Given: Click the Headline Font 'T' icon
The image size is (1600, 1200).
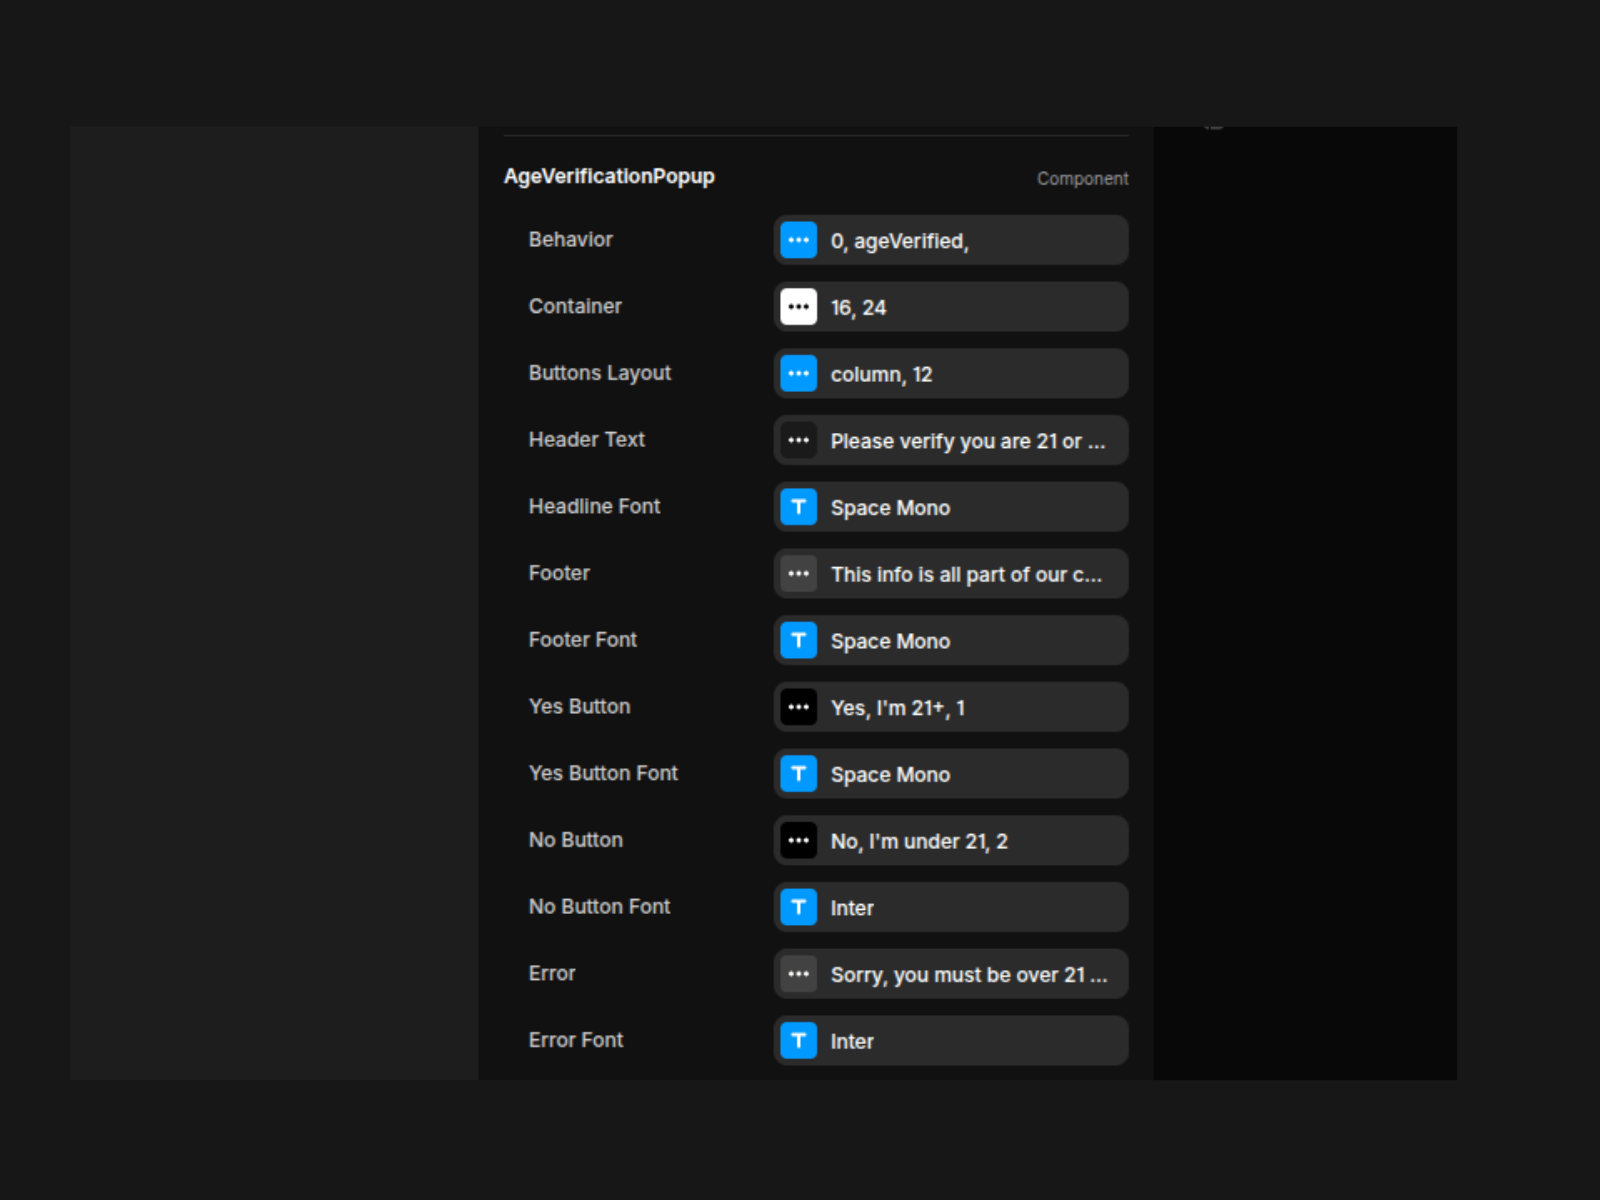Looking at the screenshot, I should [798, 507].
